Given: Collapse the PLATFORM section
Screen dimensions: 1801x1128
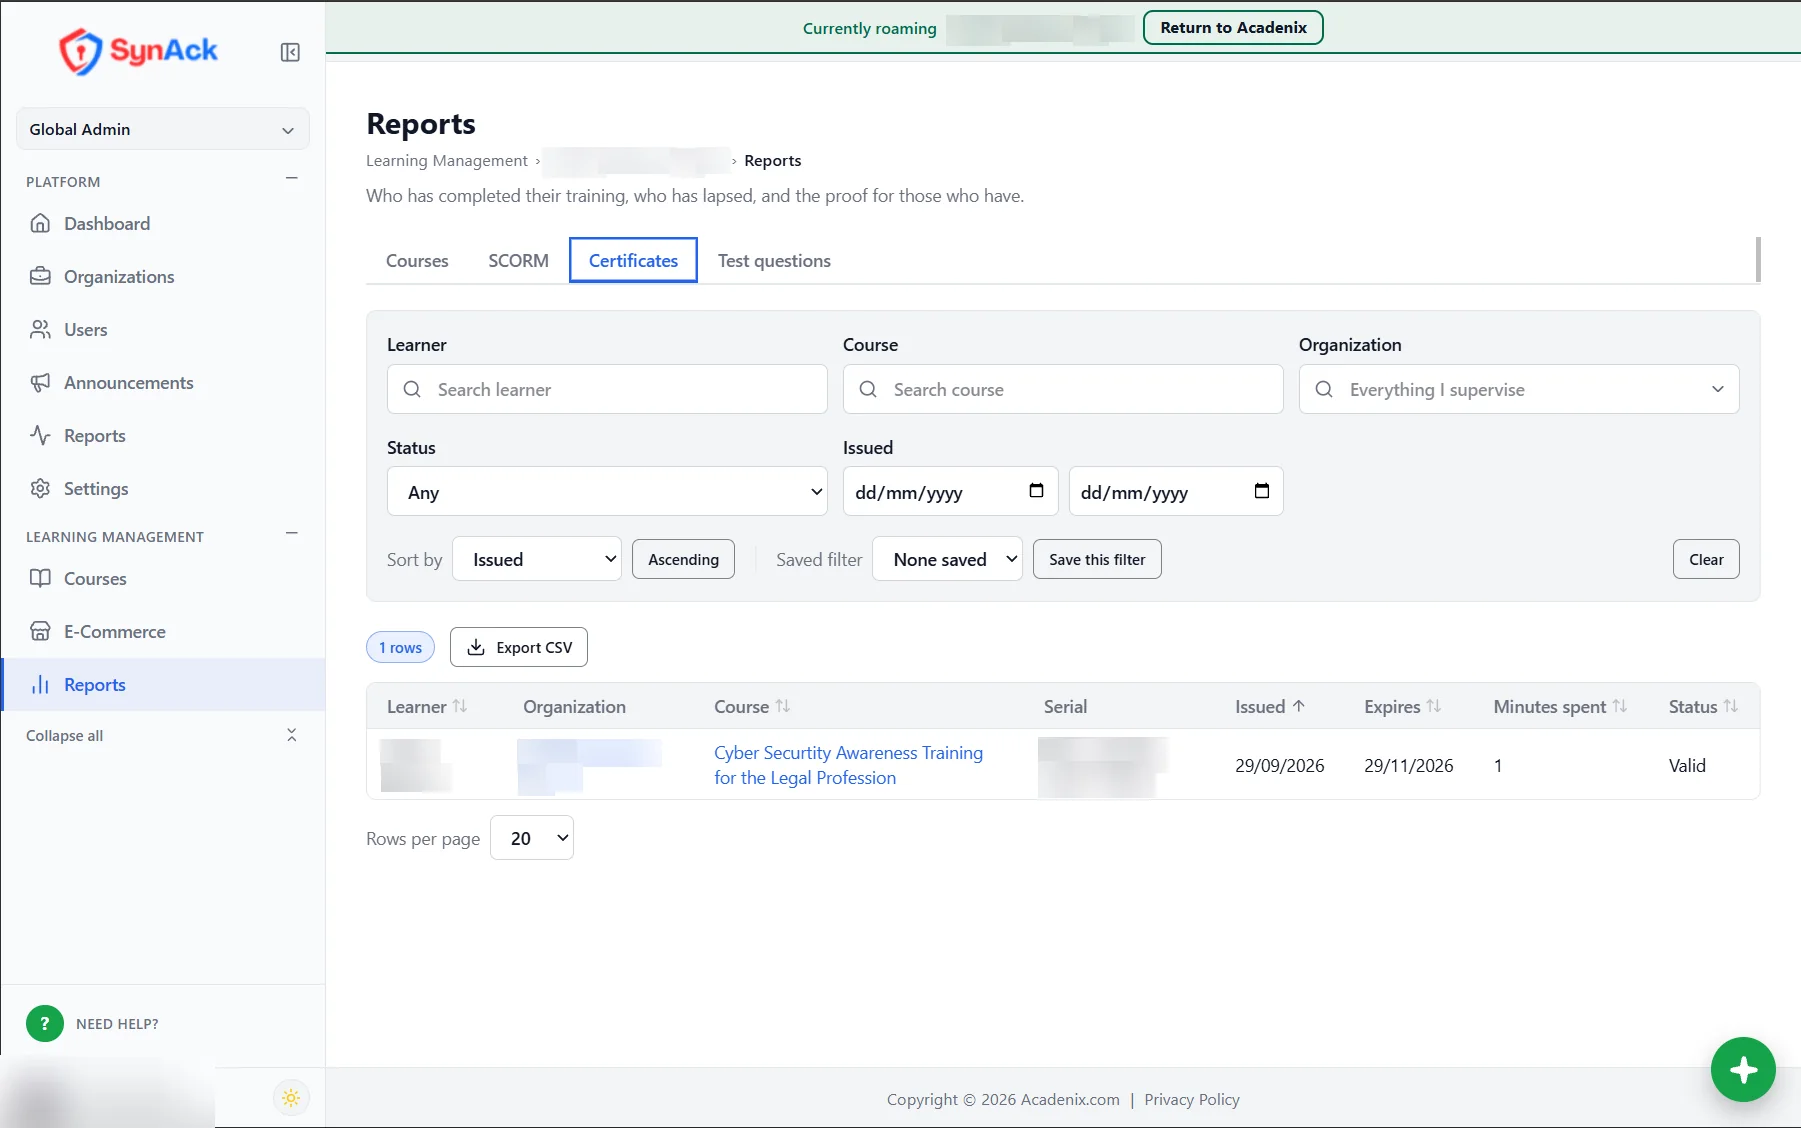Looking at the screenshot, I should tap(292, 179).
